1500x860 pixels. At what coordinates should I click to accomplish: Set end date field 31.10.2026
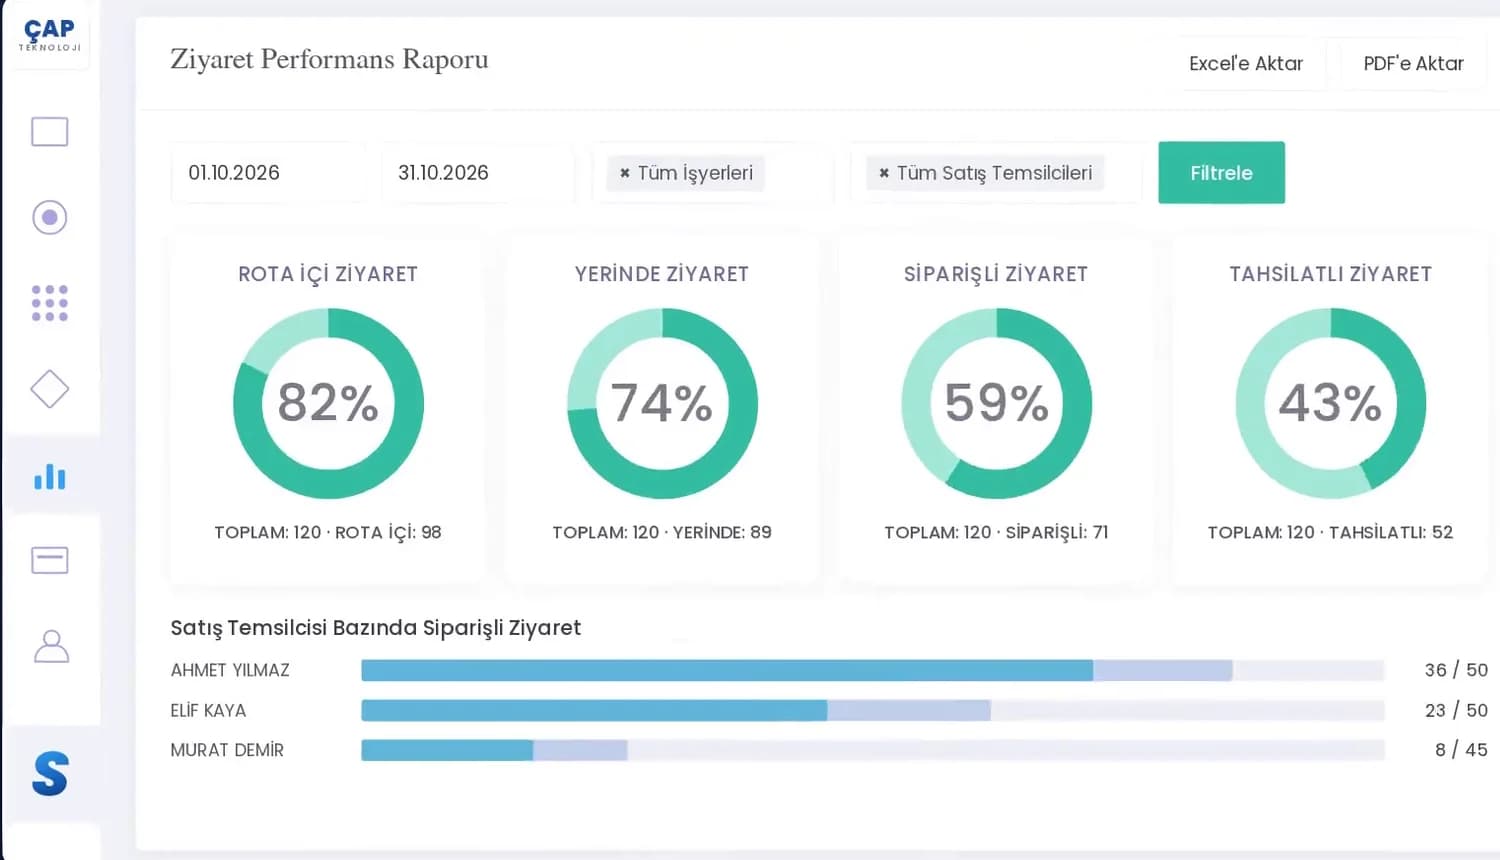click(x=478, y=173)
